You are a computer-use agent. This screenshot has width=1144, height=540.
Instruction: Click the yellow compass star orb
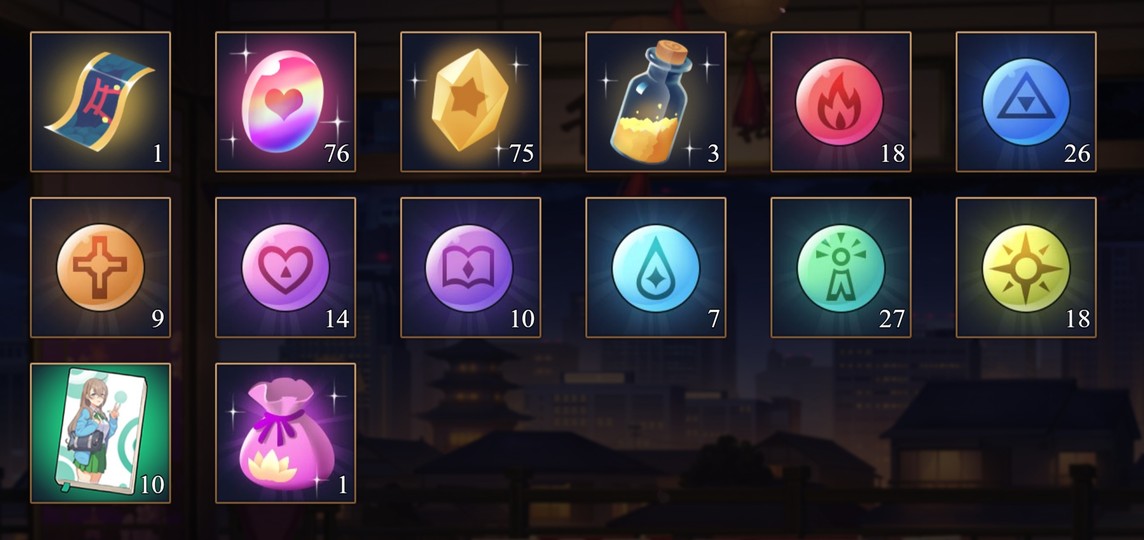pyautogui.click(x=1027, y=267)
